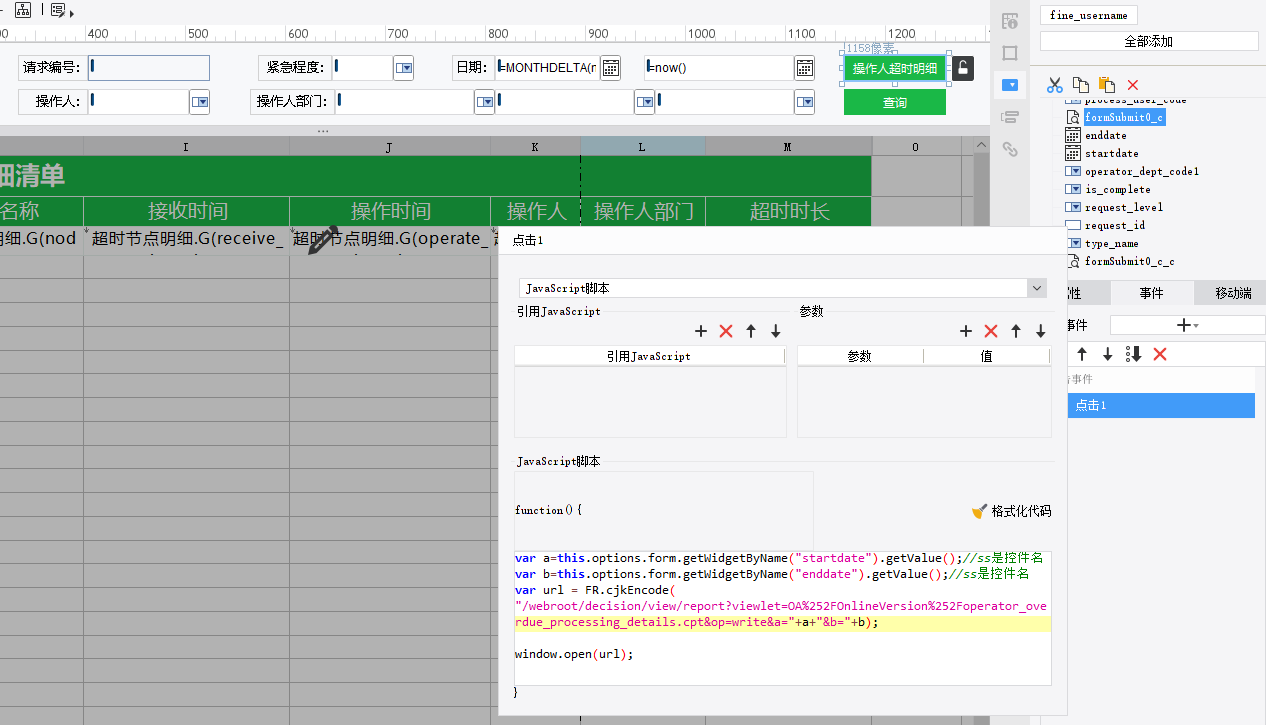Add a new parameter with the plus icon
Viewport: 1266px width, 725px height.
(966, 331)
